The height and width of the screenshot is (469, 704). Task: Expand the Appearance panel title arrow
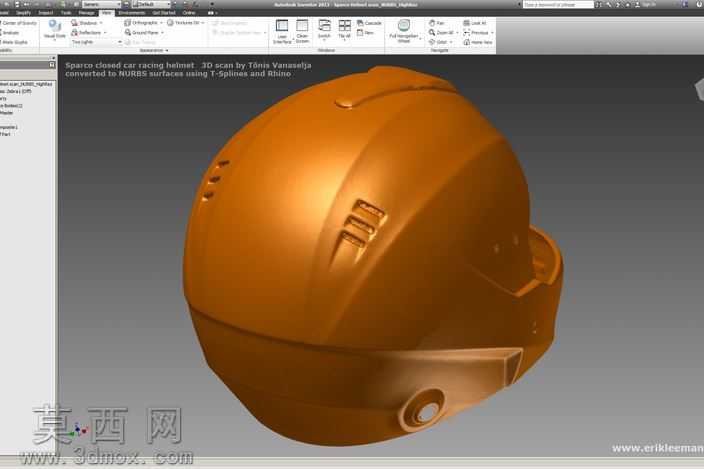pos(167,51)
